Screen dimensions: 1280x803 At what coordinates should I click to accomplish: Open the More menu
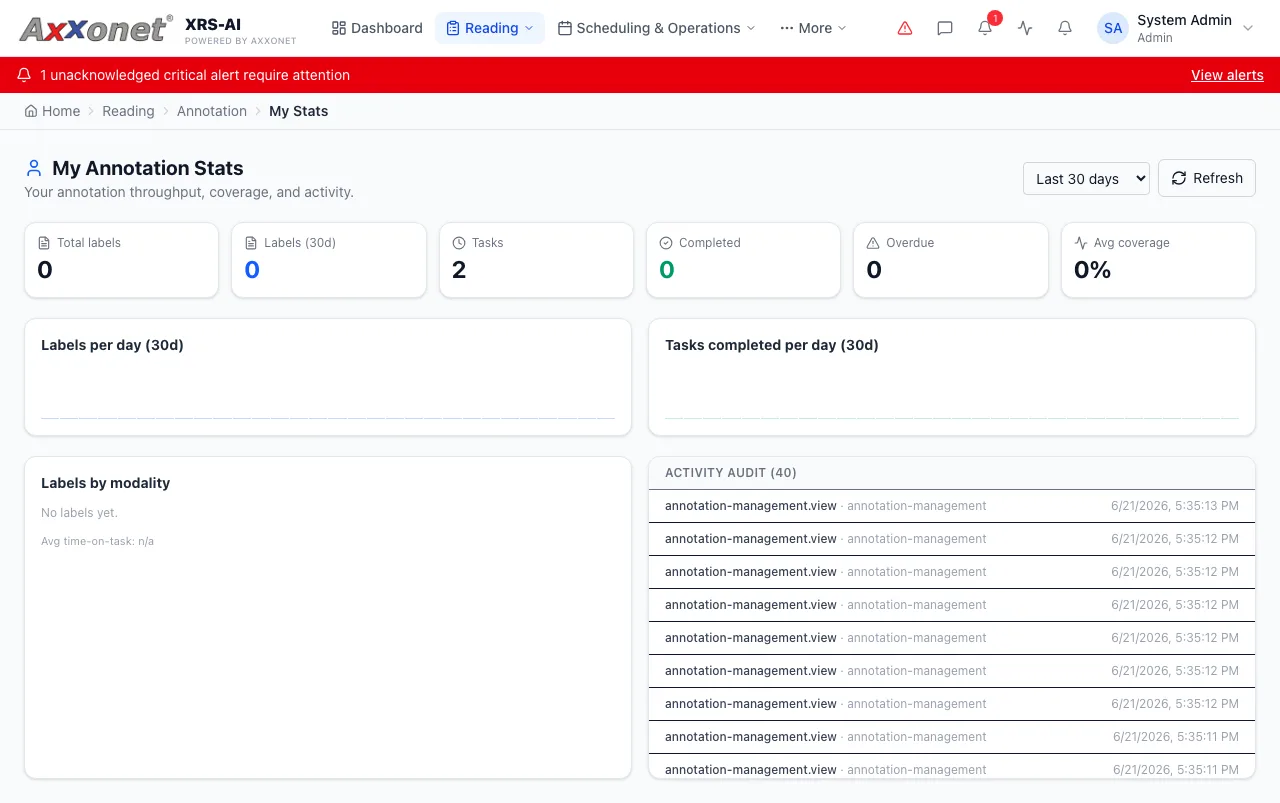pyautogui.click(x=813, y=28)
